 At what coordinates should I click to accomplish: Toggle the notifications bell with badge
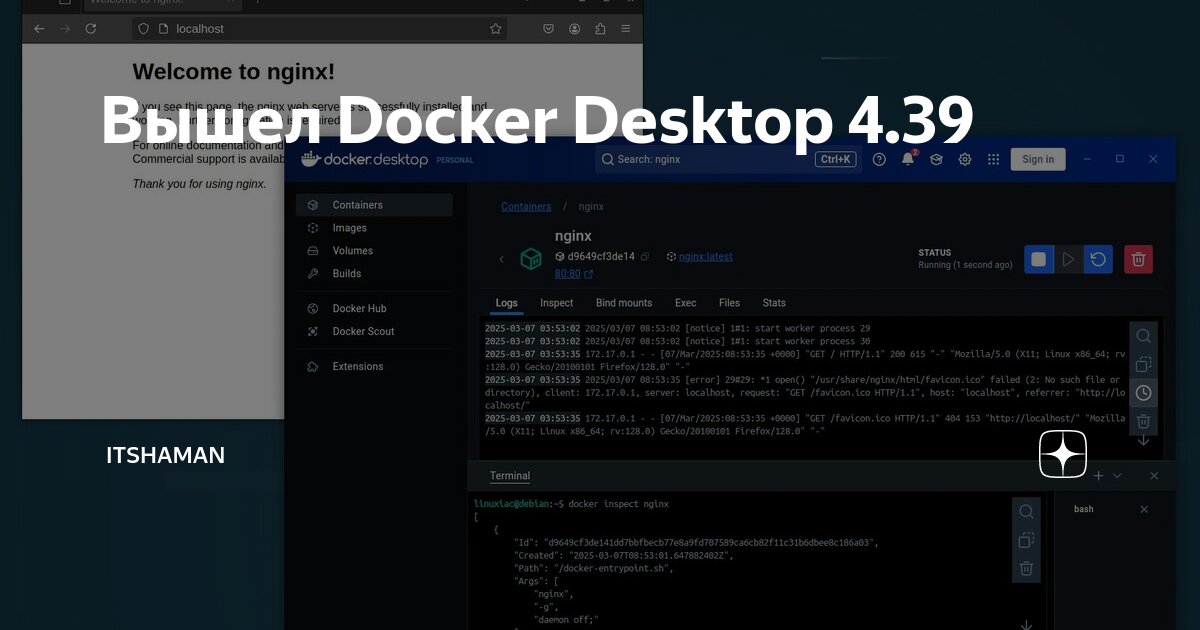[x=905, y=159]
